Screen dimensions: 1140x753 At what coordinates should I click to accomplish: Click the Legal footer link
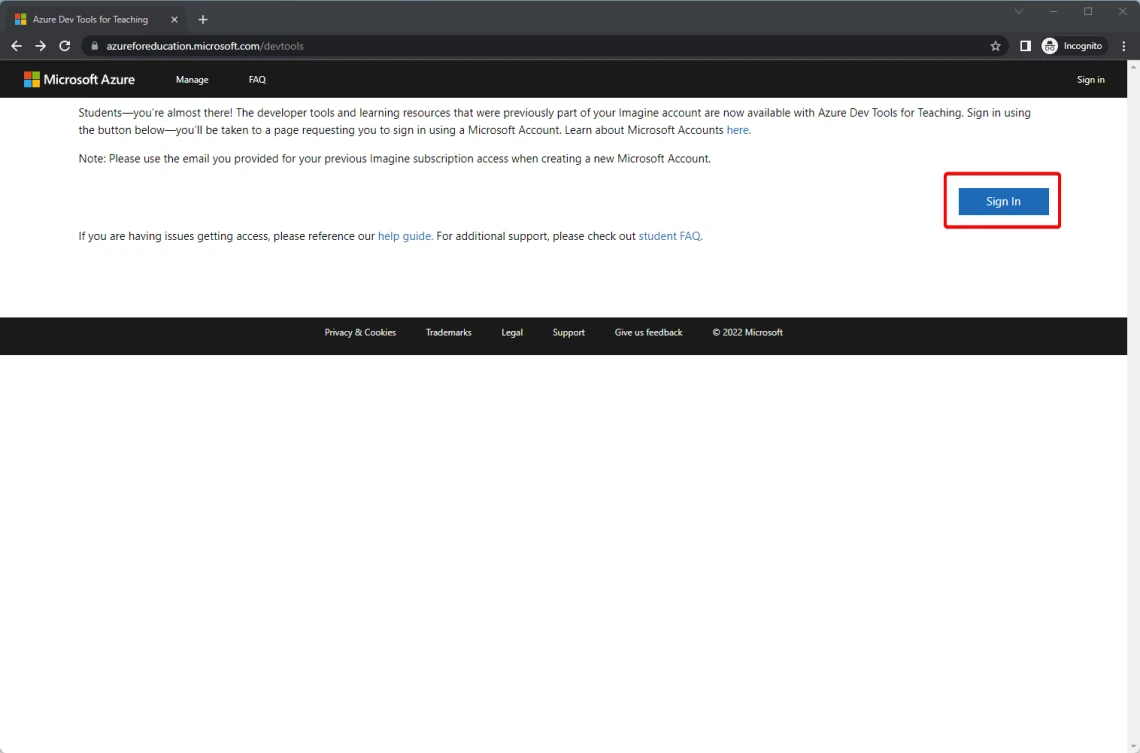click(512, 332)
